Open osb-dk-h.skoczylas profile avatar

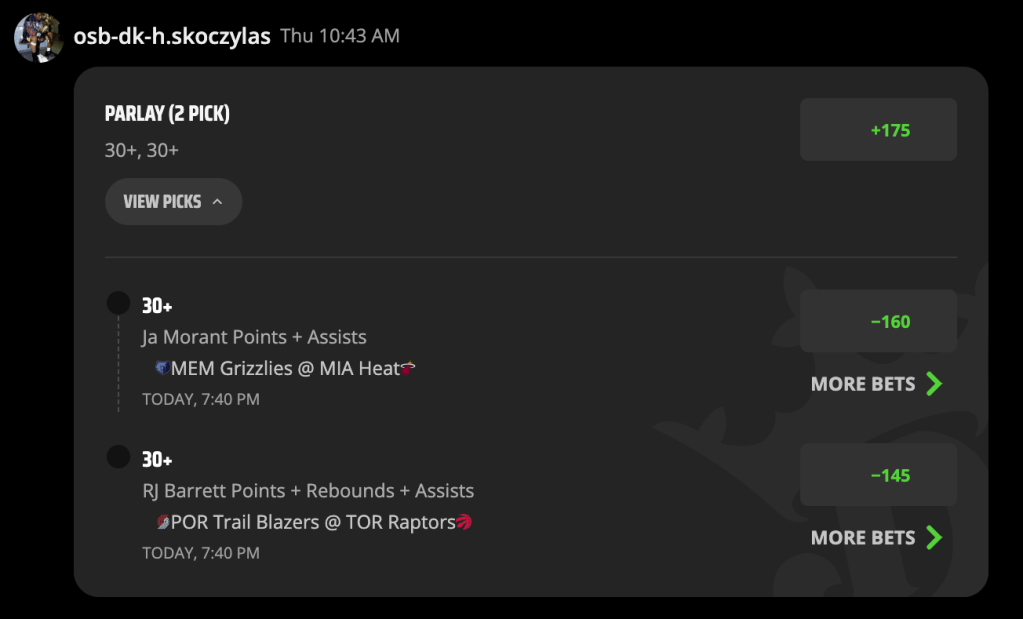[38, 38]
